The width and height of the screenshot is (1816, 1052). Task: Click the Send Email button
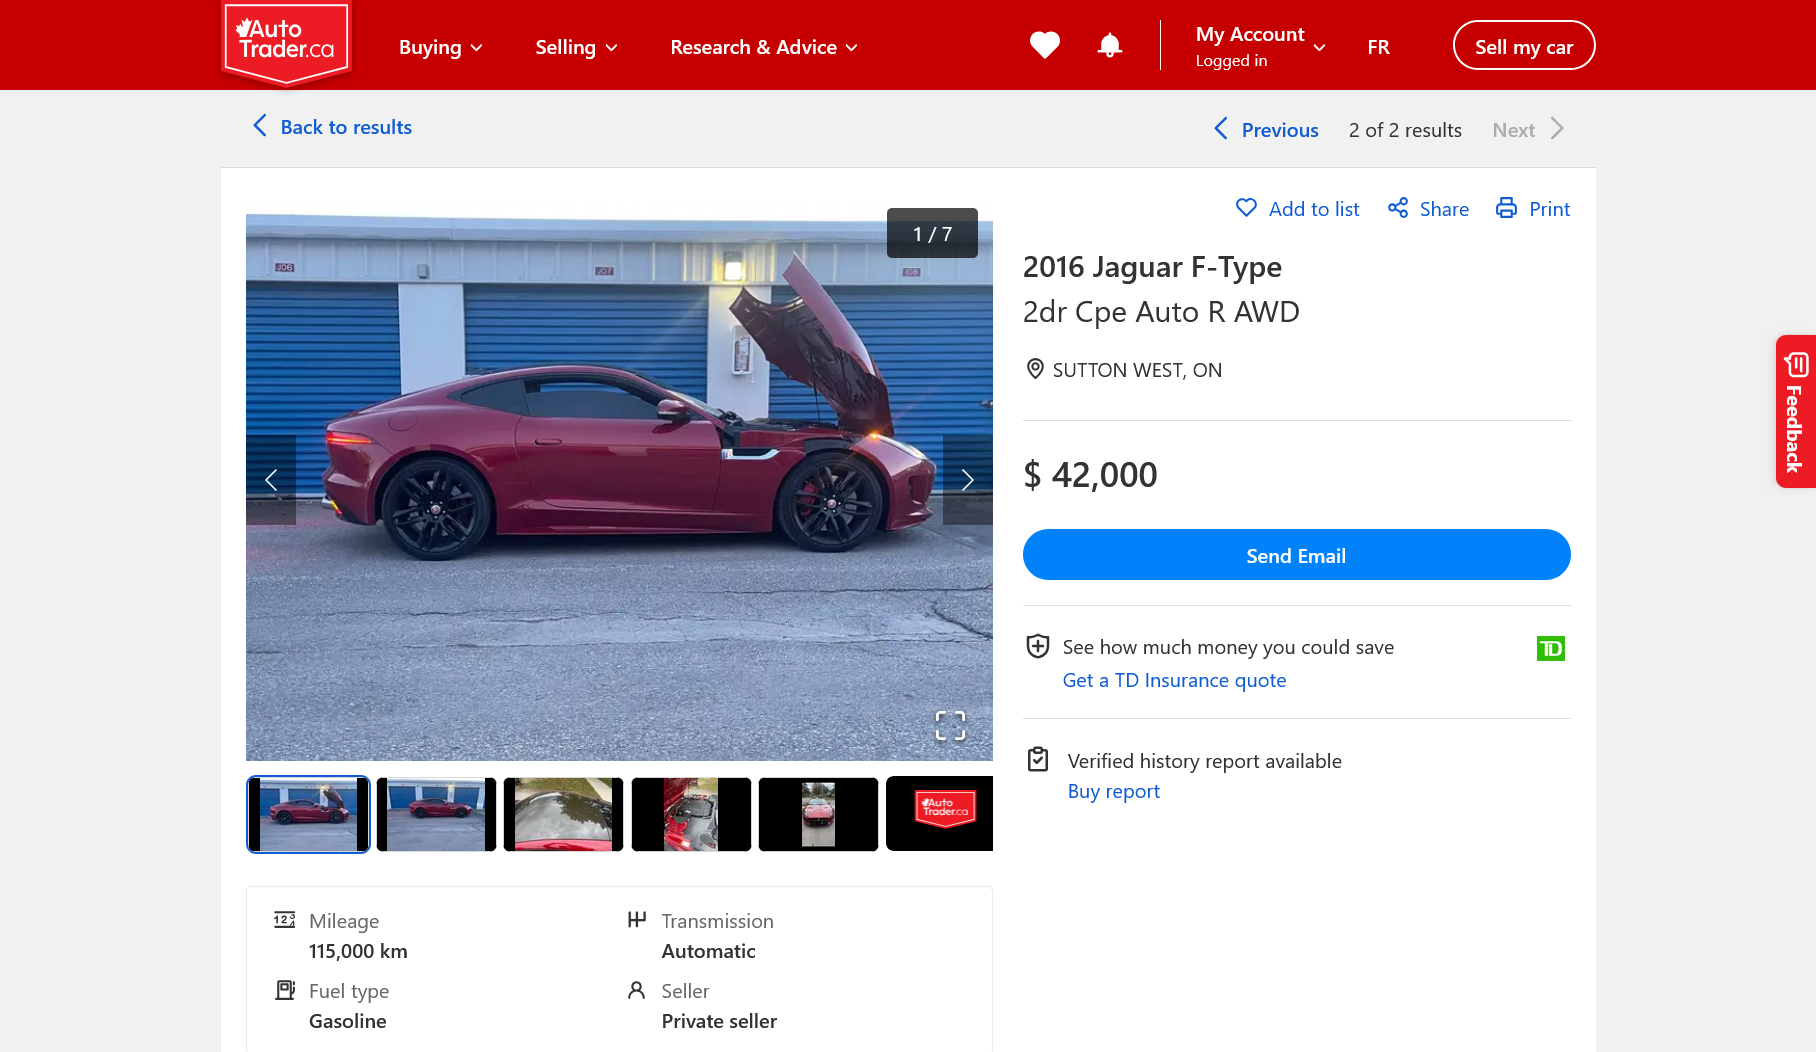click(x=1296, y=555)
